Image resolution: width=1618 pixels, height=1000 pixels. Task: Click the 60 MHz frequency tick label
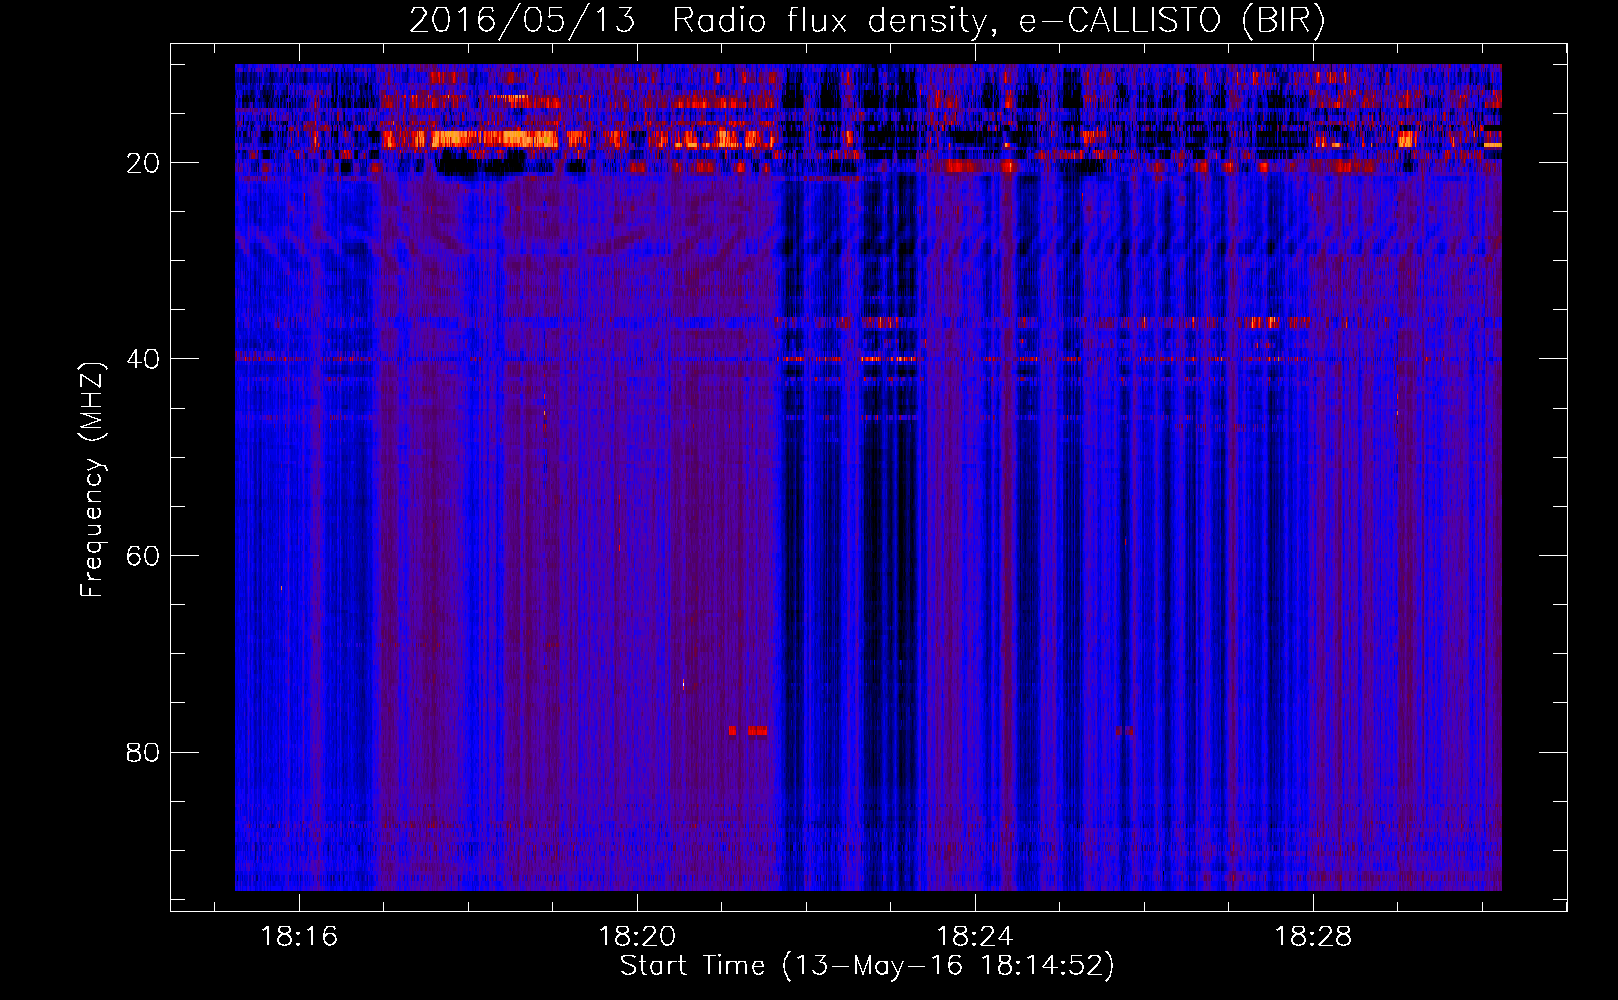pos(144,556)
